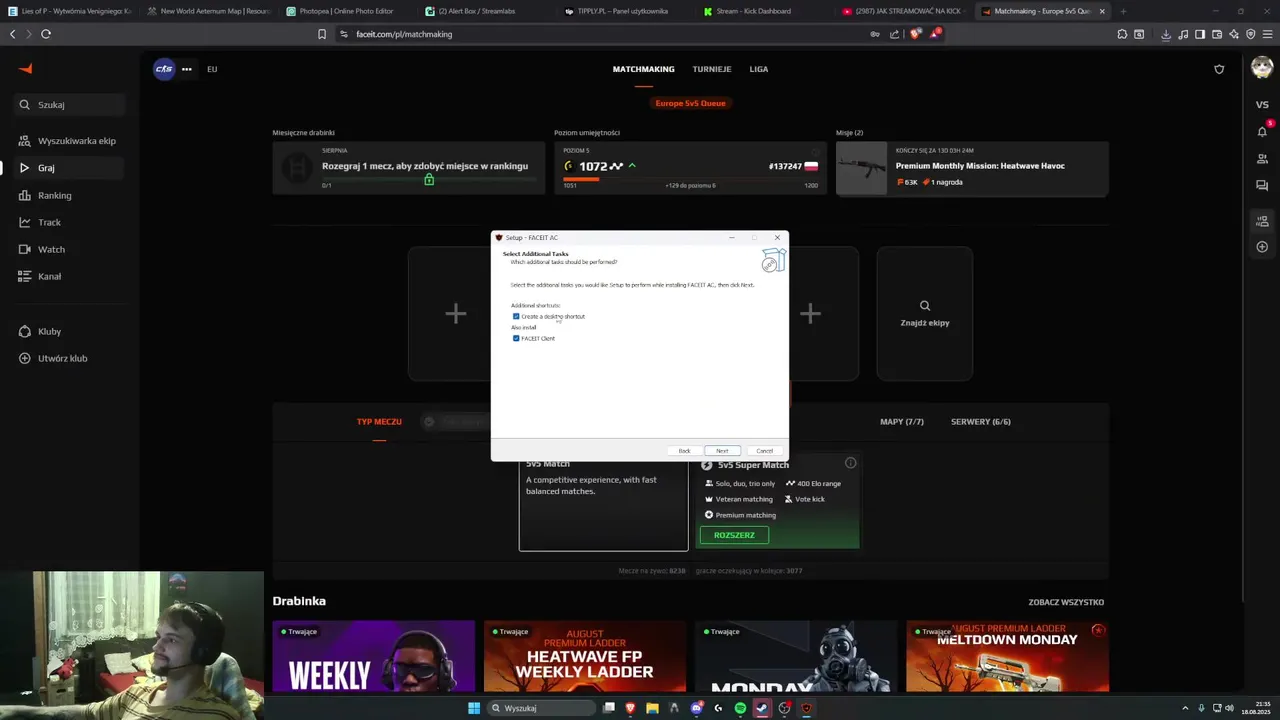Switch to the MATCHMAKING tab
1280x720 pixels.
[644, 69]
